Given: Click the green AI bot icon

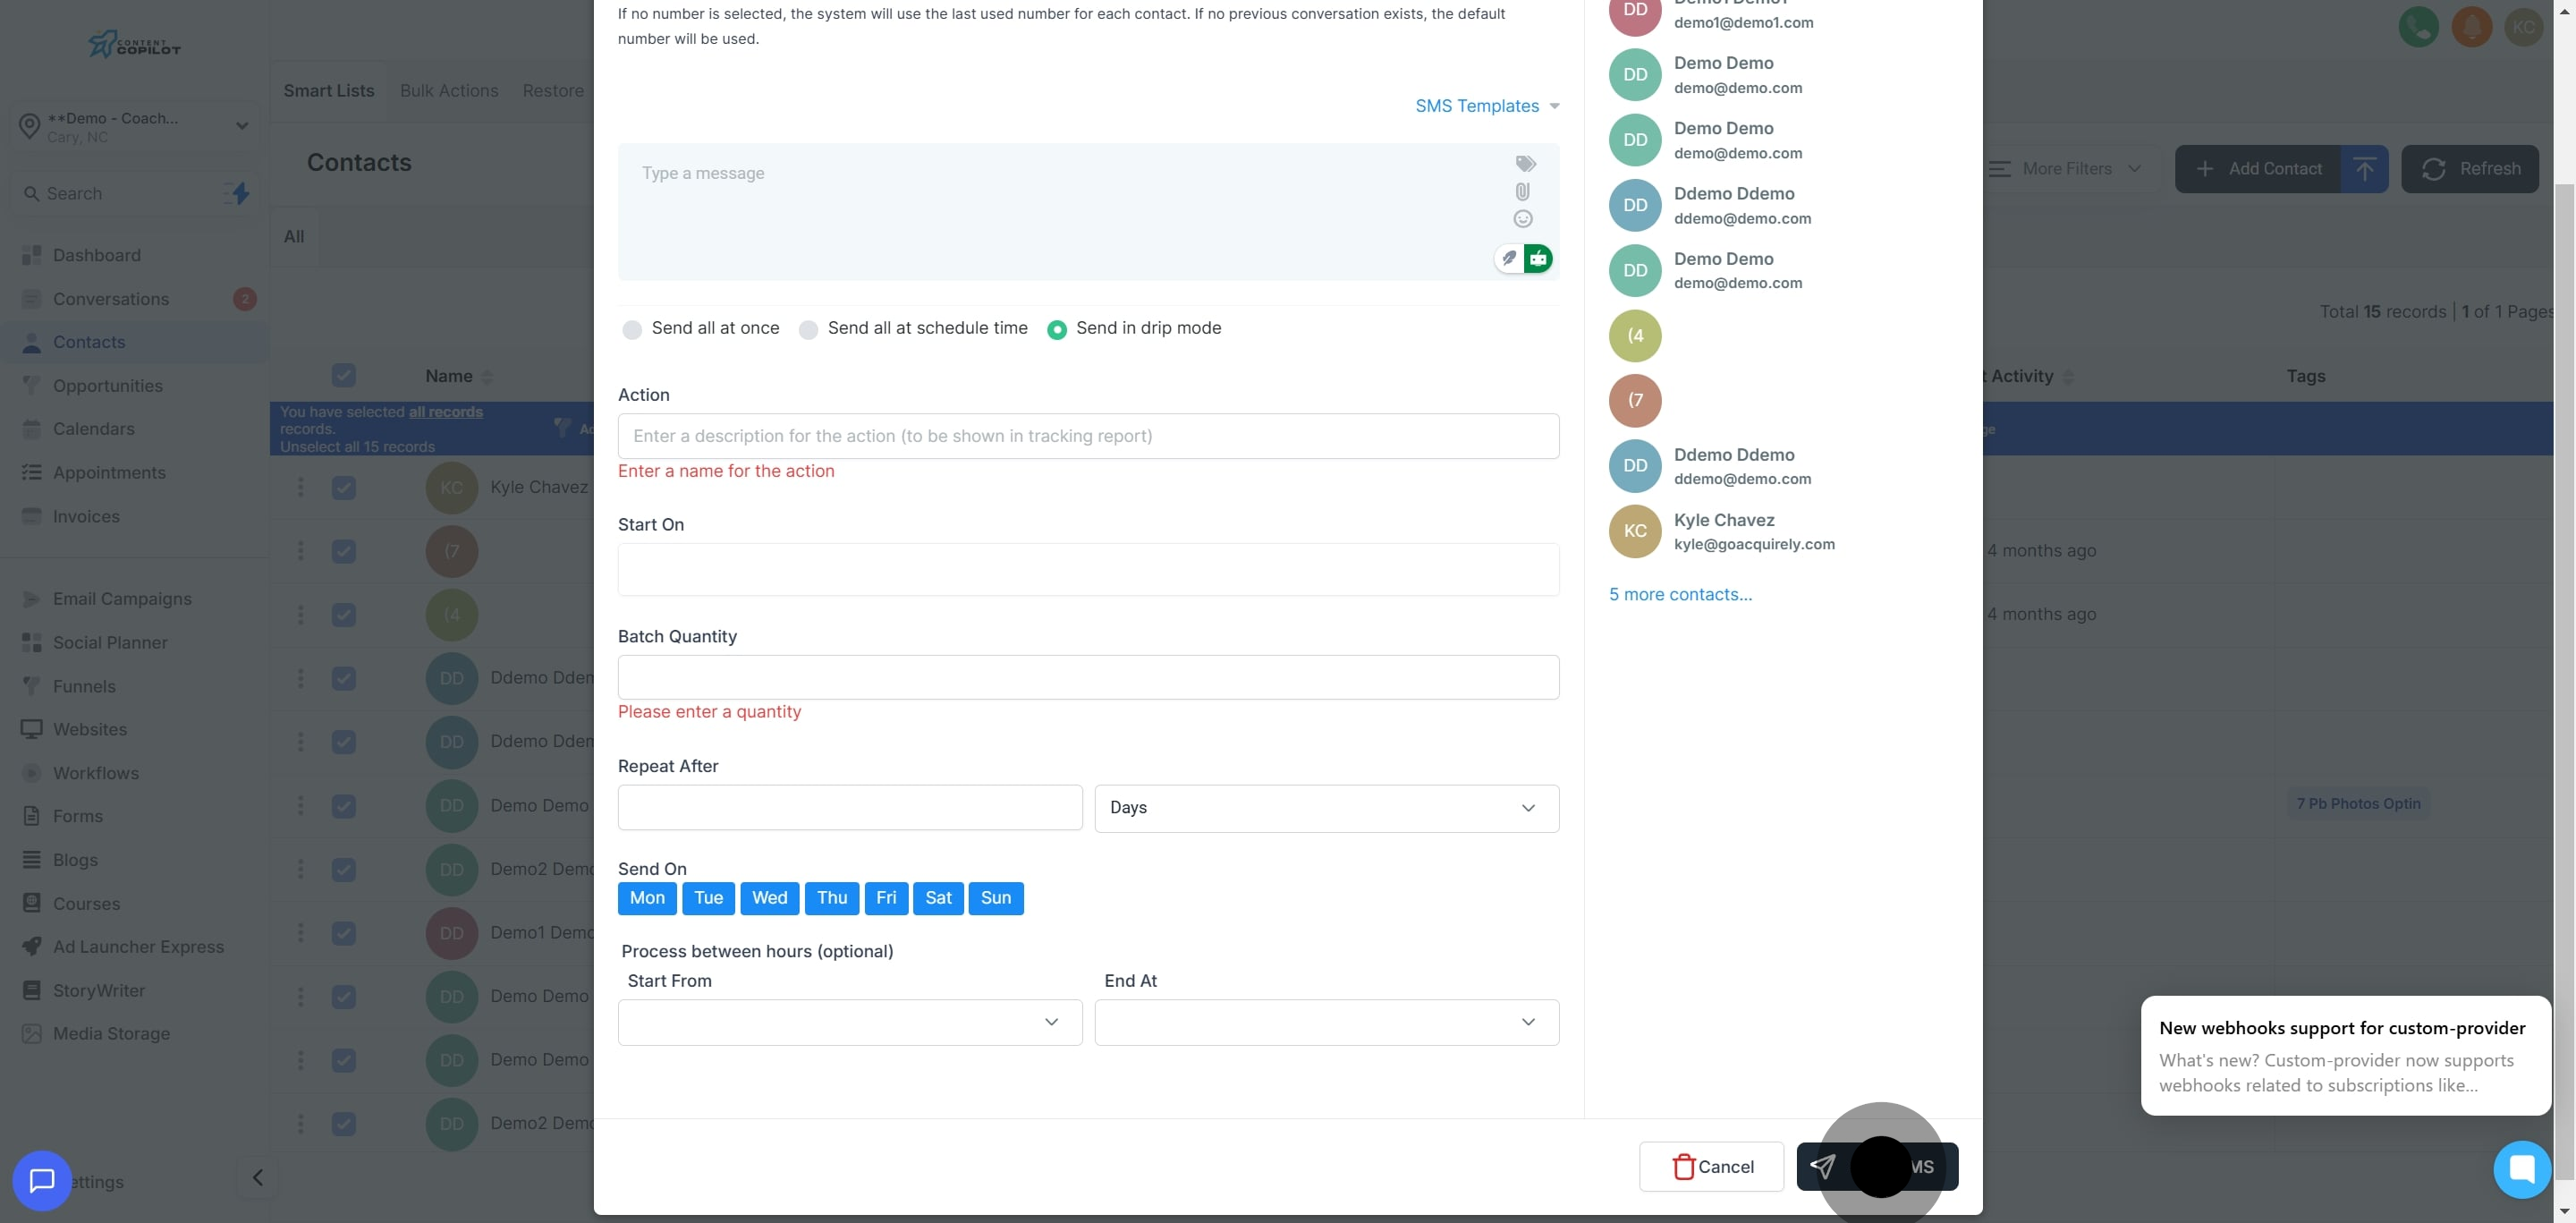Looking at the screenshot, I should point(1538,259).
